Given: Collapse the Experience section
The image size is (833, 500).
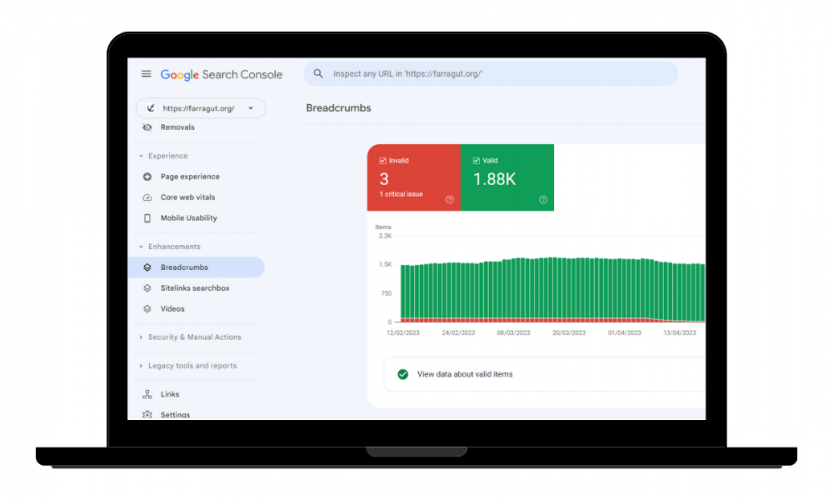Looking at the screenshot, I should pos(163,156).
